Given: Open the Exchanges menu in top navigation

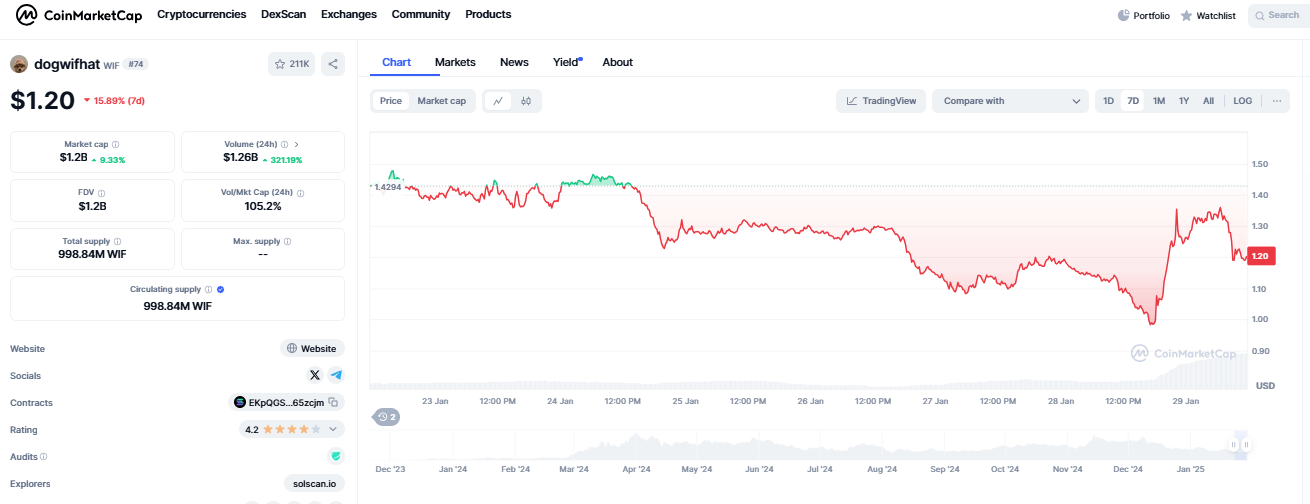Looking at the screenshot, I should tap(349, 15).
